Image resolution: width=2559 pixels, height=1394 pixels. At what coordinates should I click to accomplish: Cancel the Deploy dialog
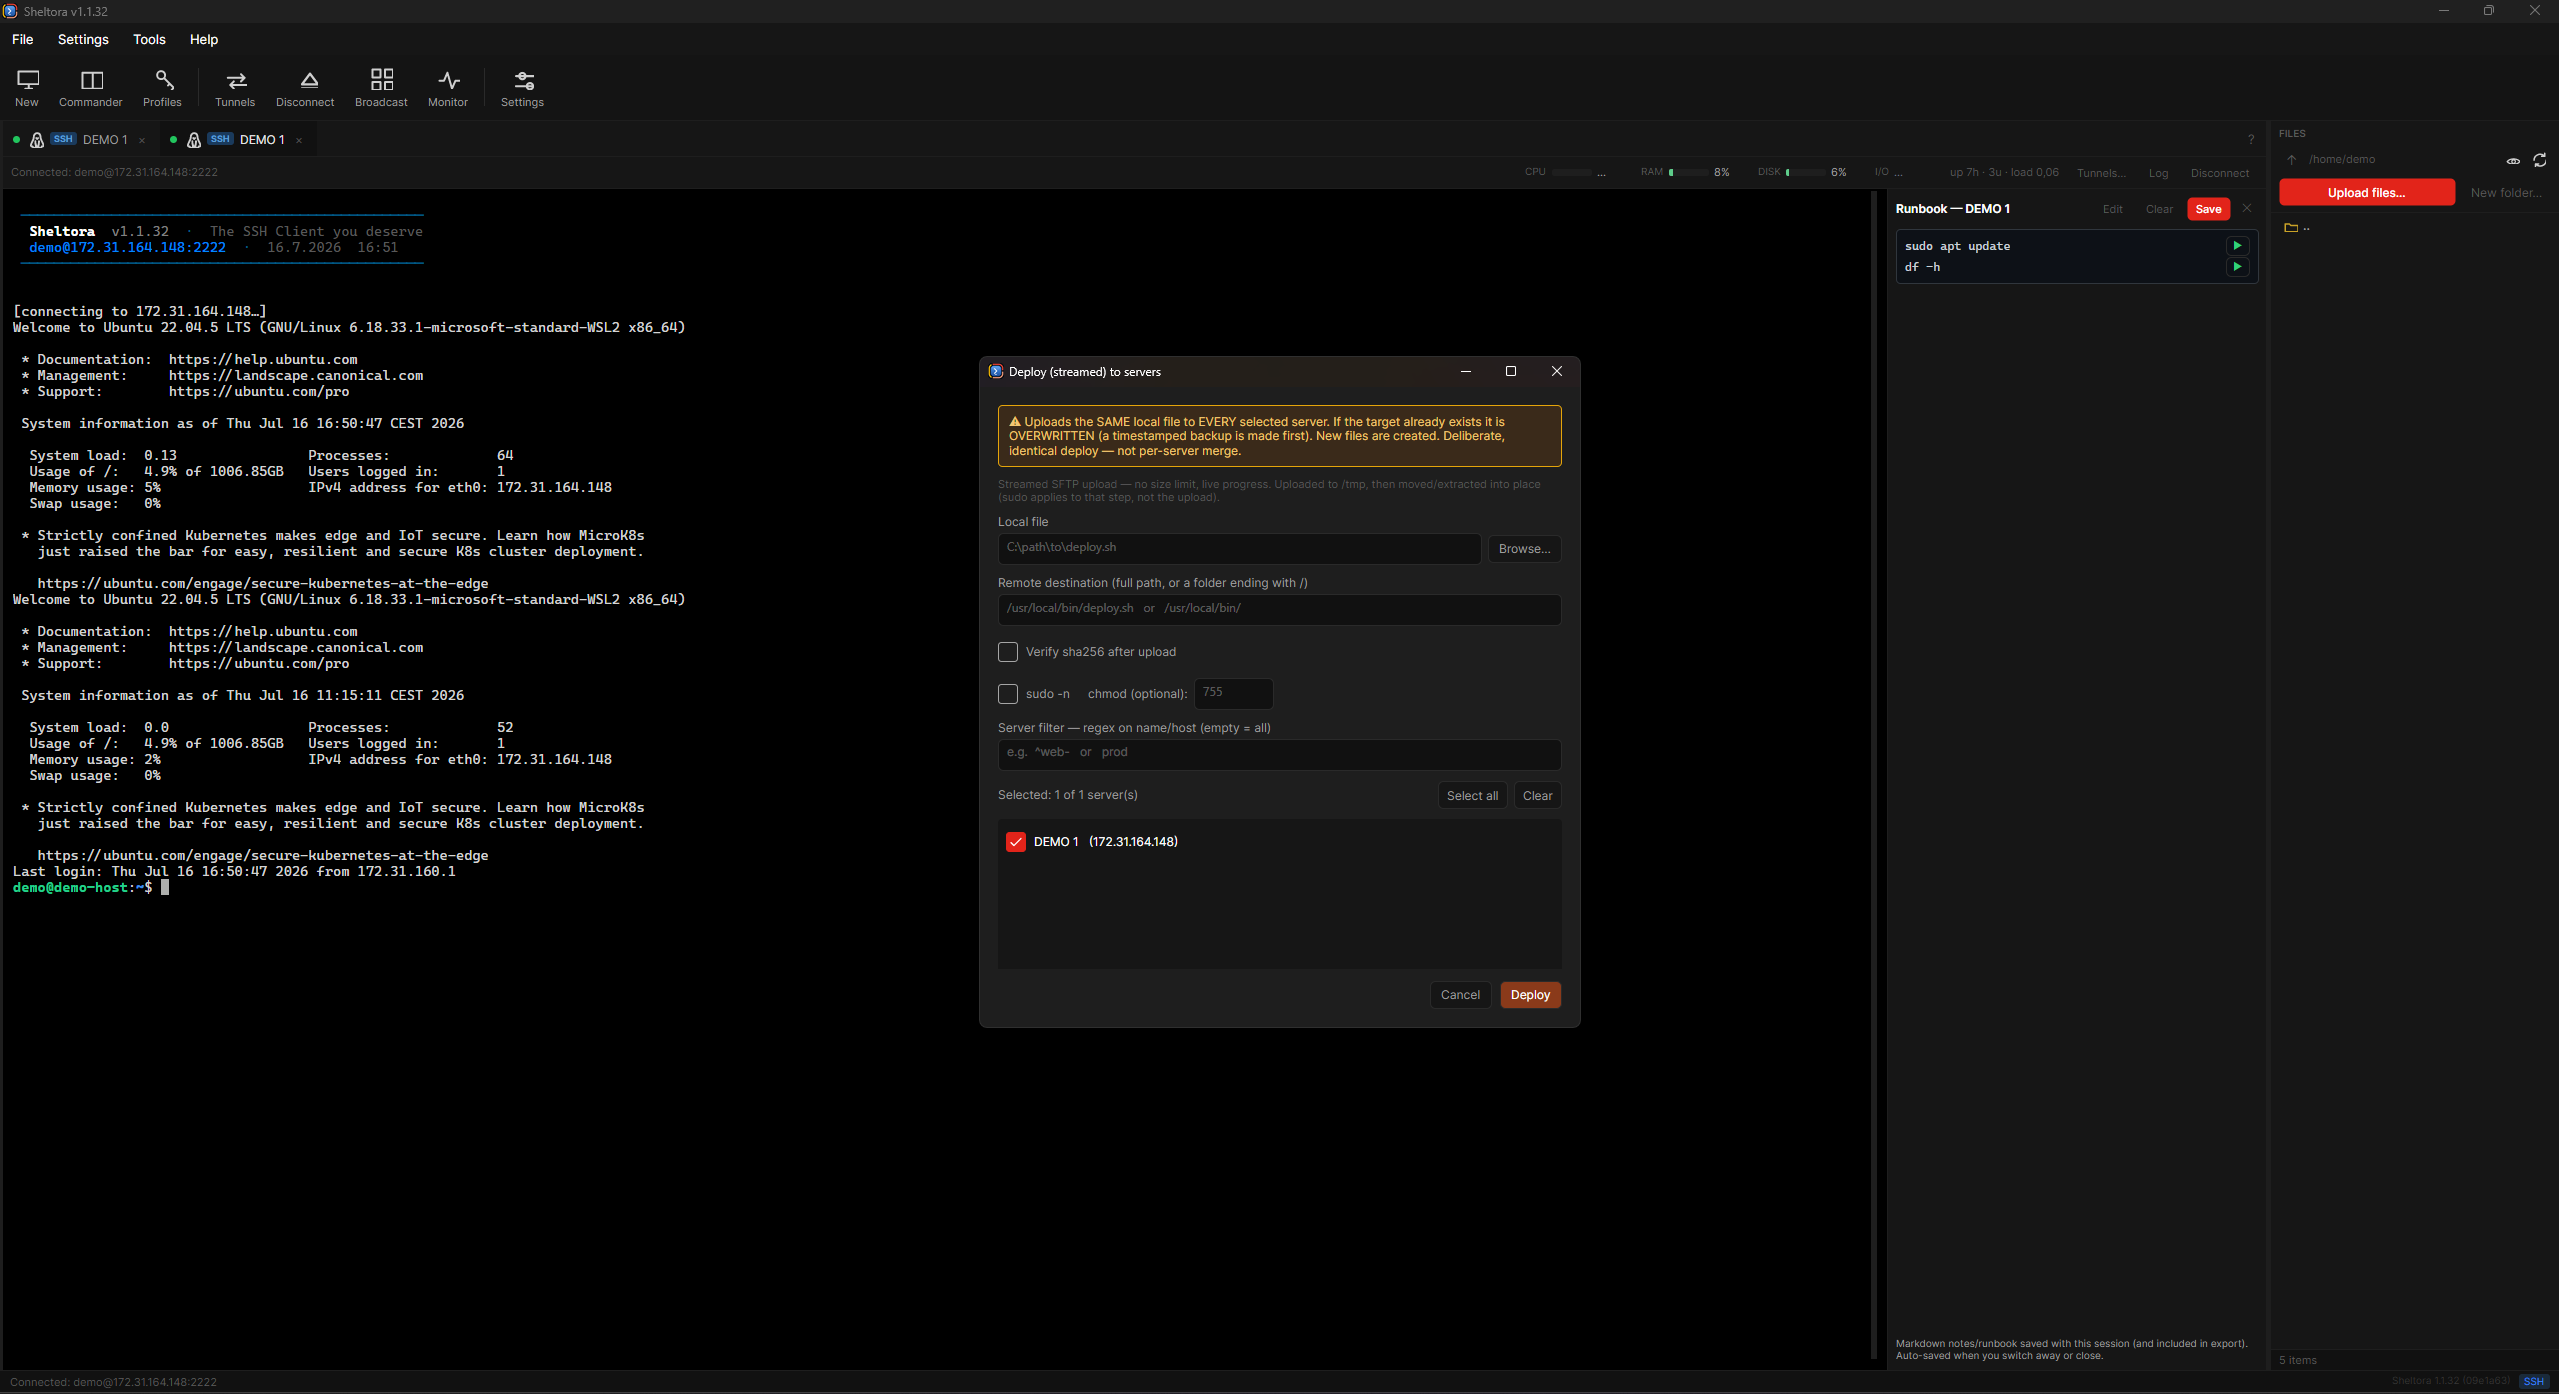tap(1460, 994)
